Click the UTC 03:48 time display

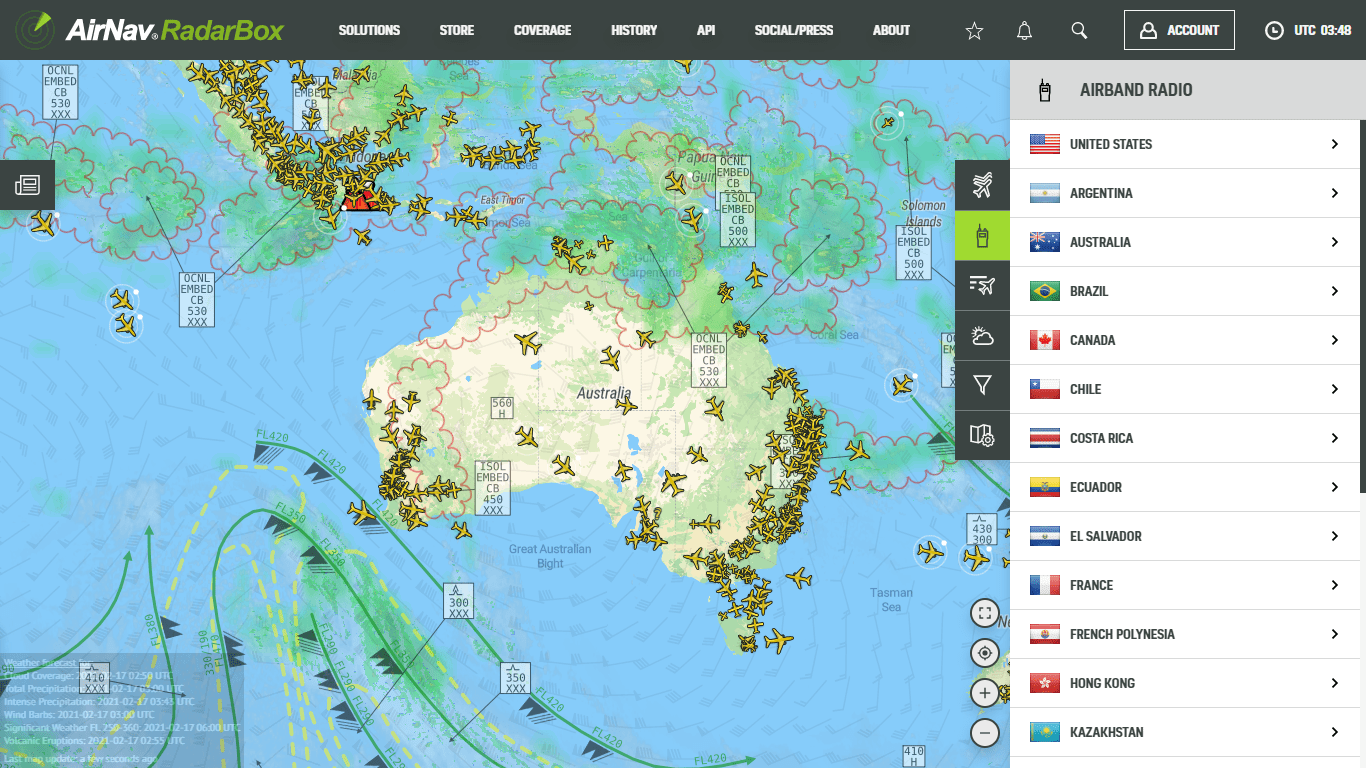coord(1323,30)
